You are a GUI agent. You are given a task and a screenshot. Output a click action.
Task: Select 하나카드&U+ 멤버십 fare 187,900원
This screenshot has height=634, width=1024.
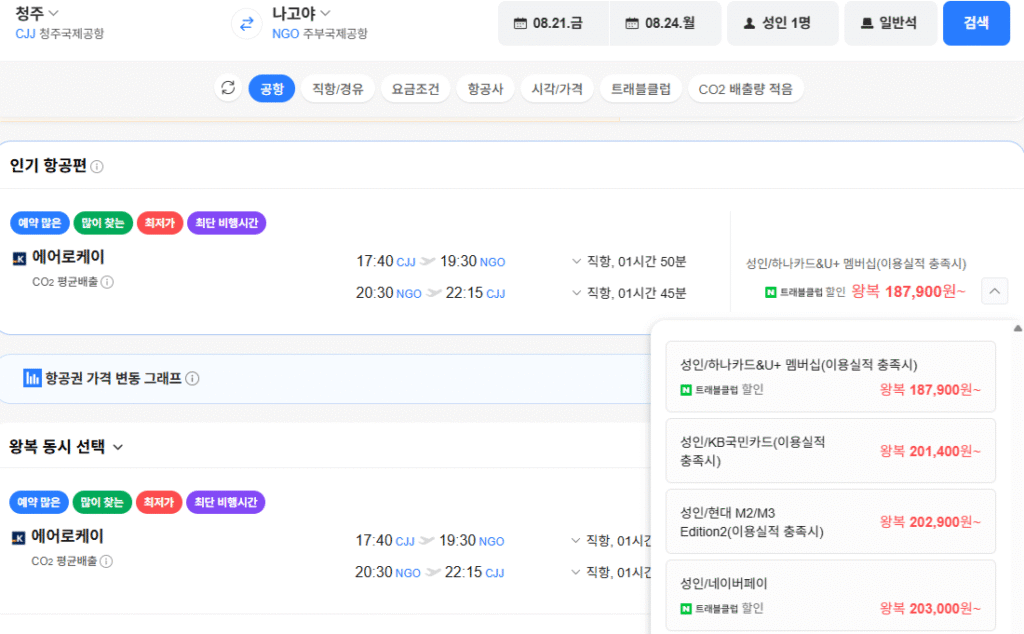[831, 377]
